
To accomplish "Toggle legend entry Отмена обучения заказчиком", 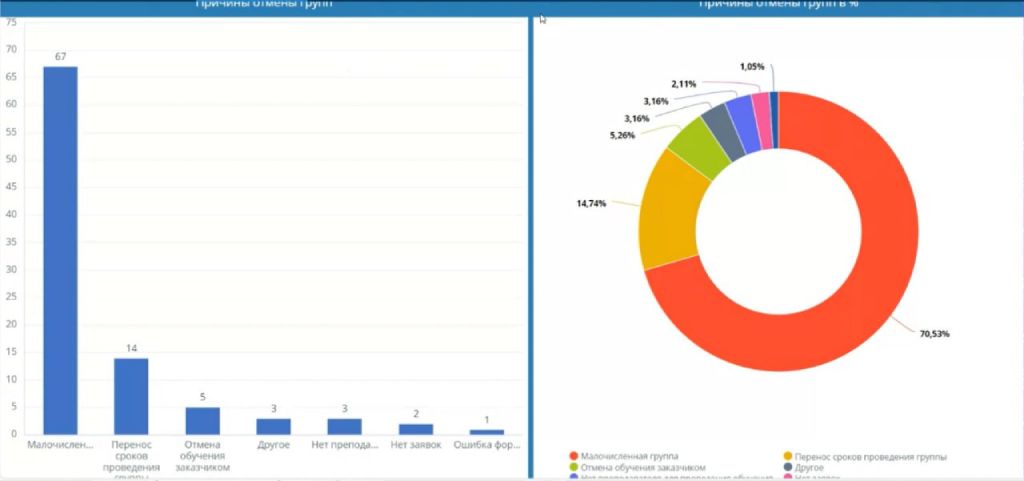I will coord(638,467).
